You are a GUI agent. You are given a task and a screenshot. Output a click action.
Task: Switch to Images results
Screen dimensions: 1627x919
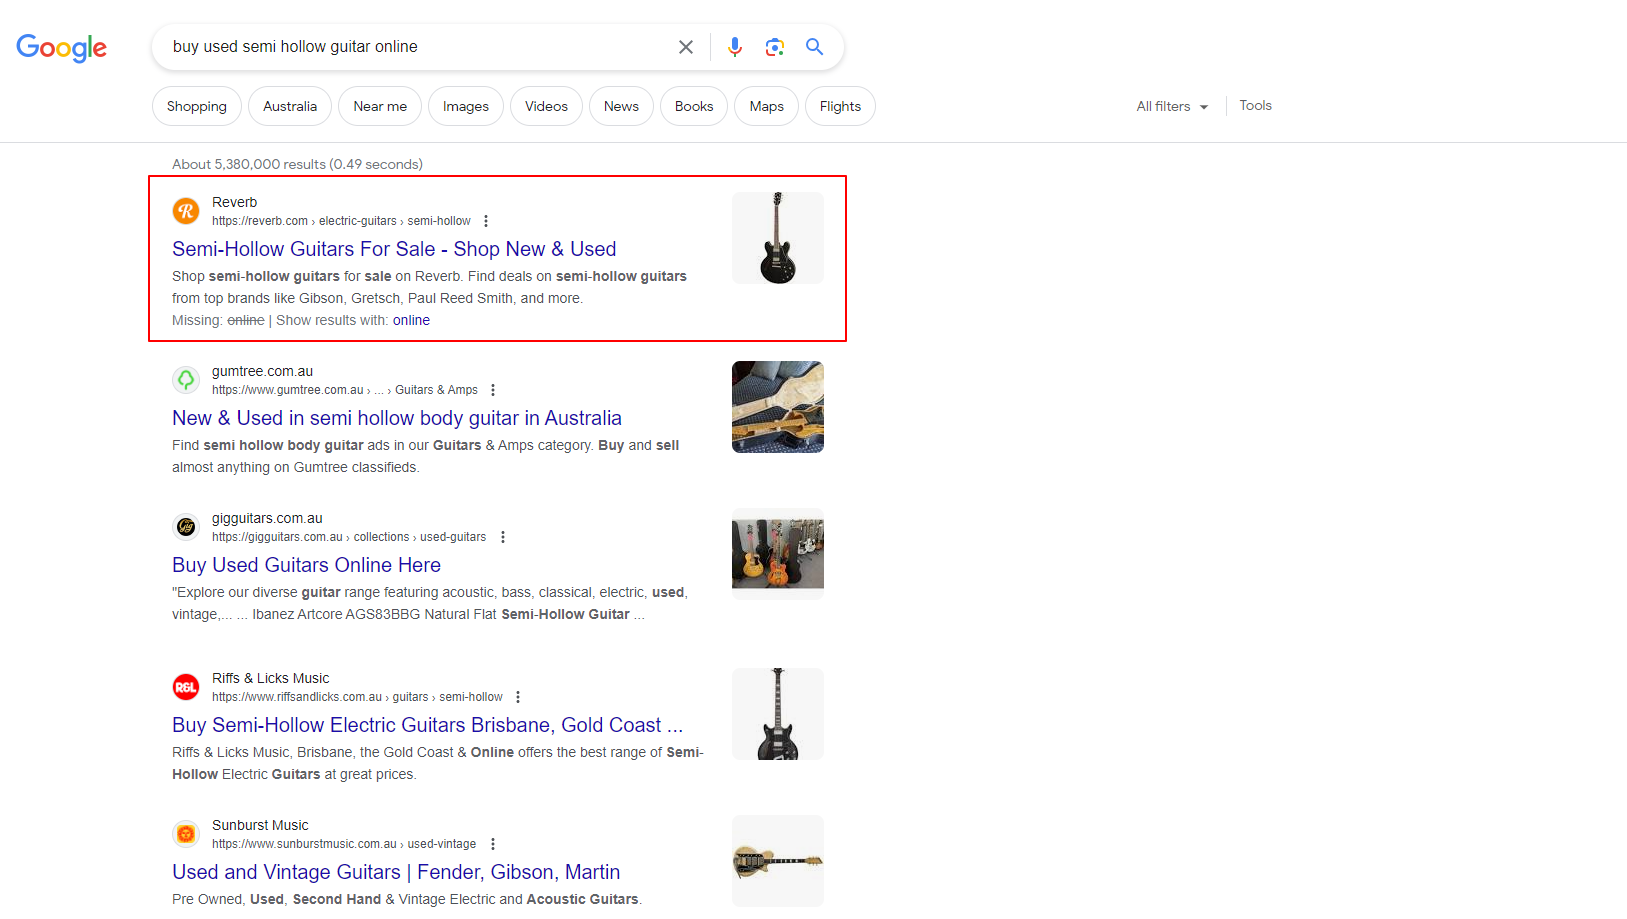coord(466,106)
